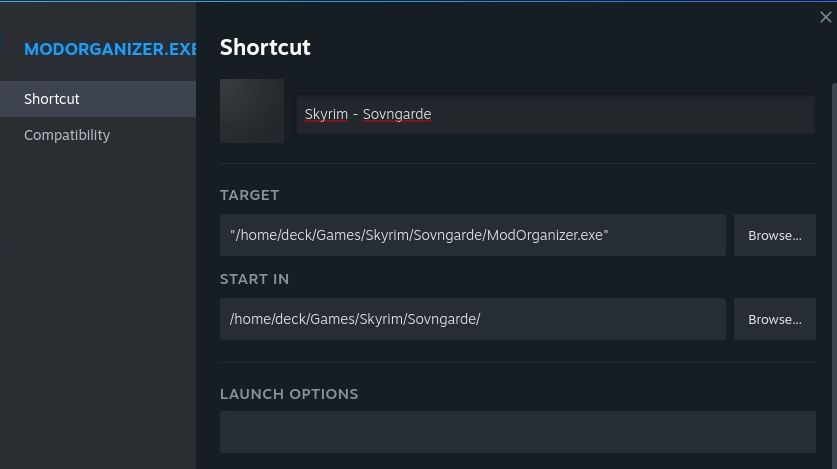
Task: Browse for the Start In folder
Action: (x=775, y=319)
